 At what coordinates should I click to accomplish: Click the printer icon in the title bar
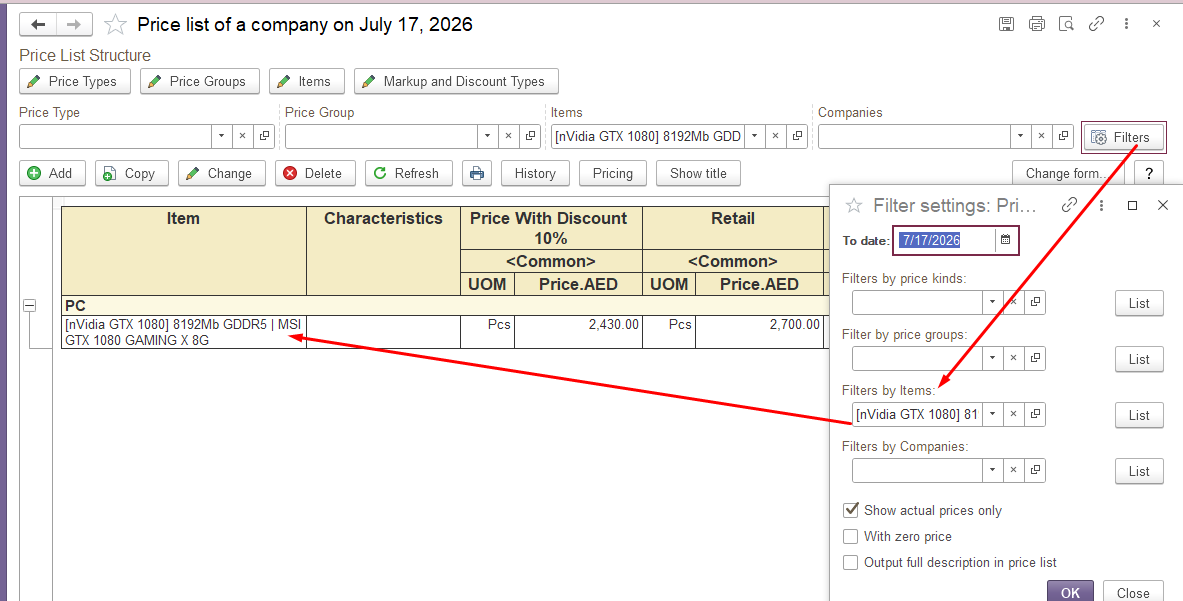1037,24
